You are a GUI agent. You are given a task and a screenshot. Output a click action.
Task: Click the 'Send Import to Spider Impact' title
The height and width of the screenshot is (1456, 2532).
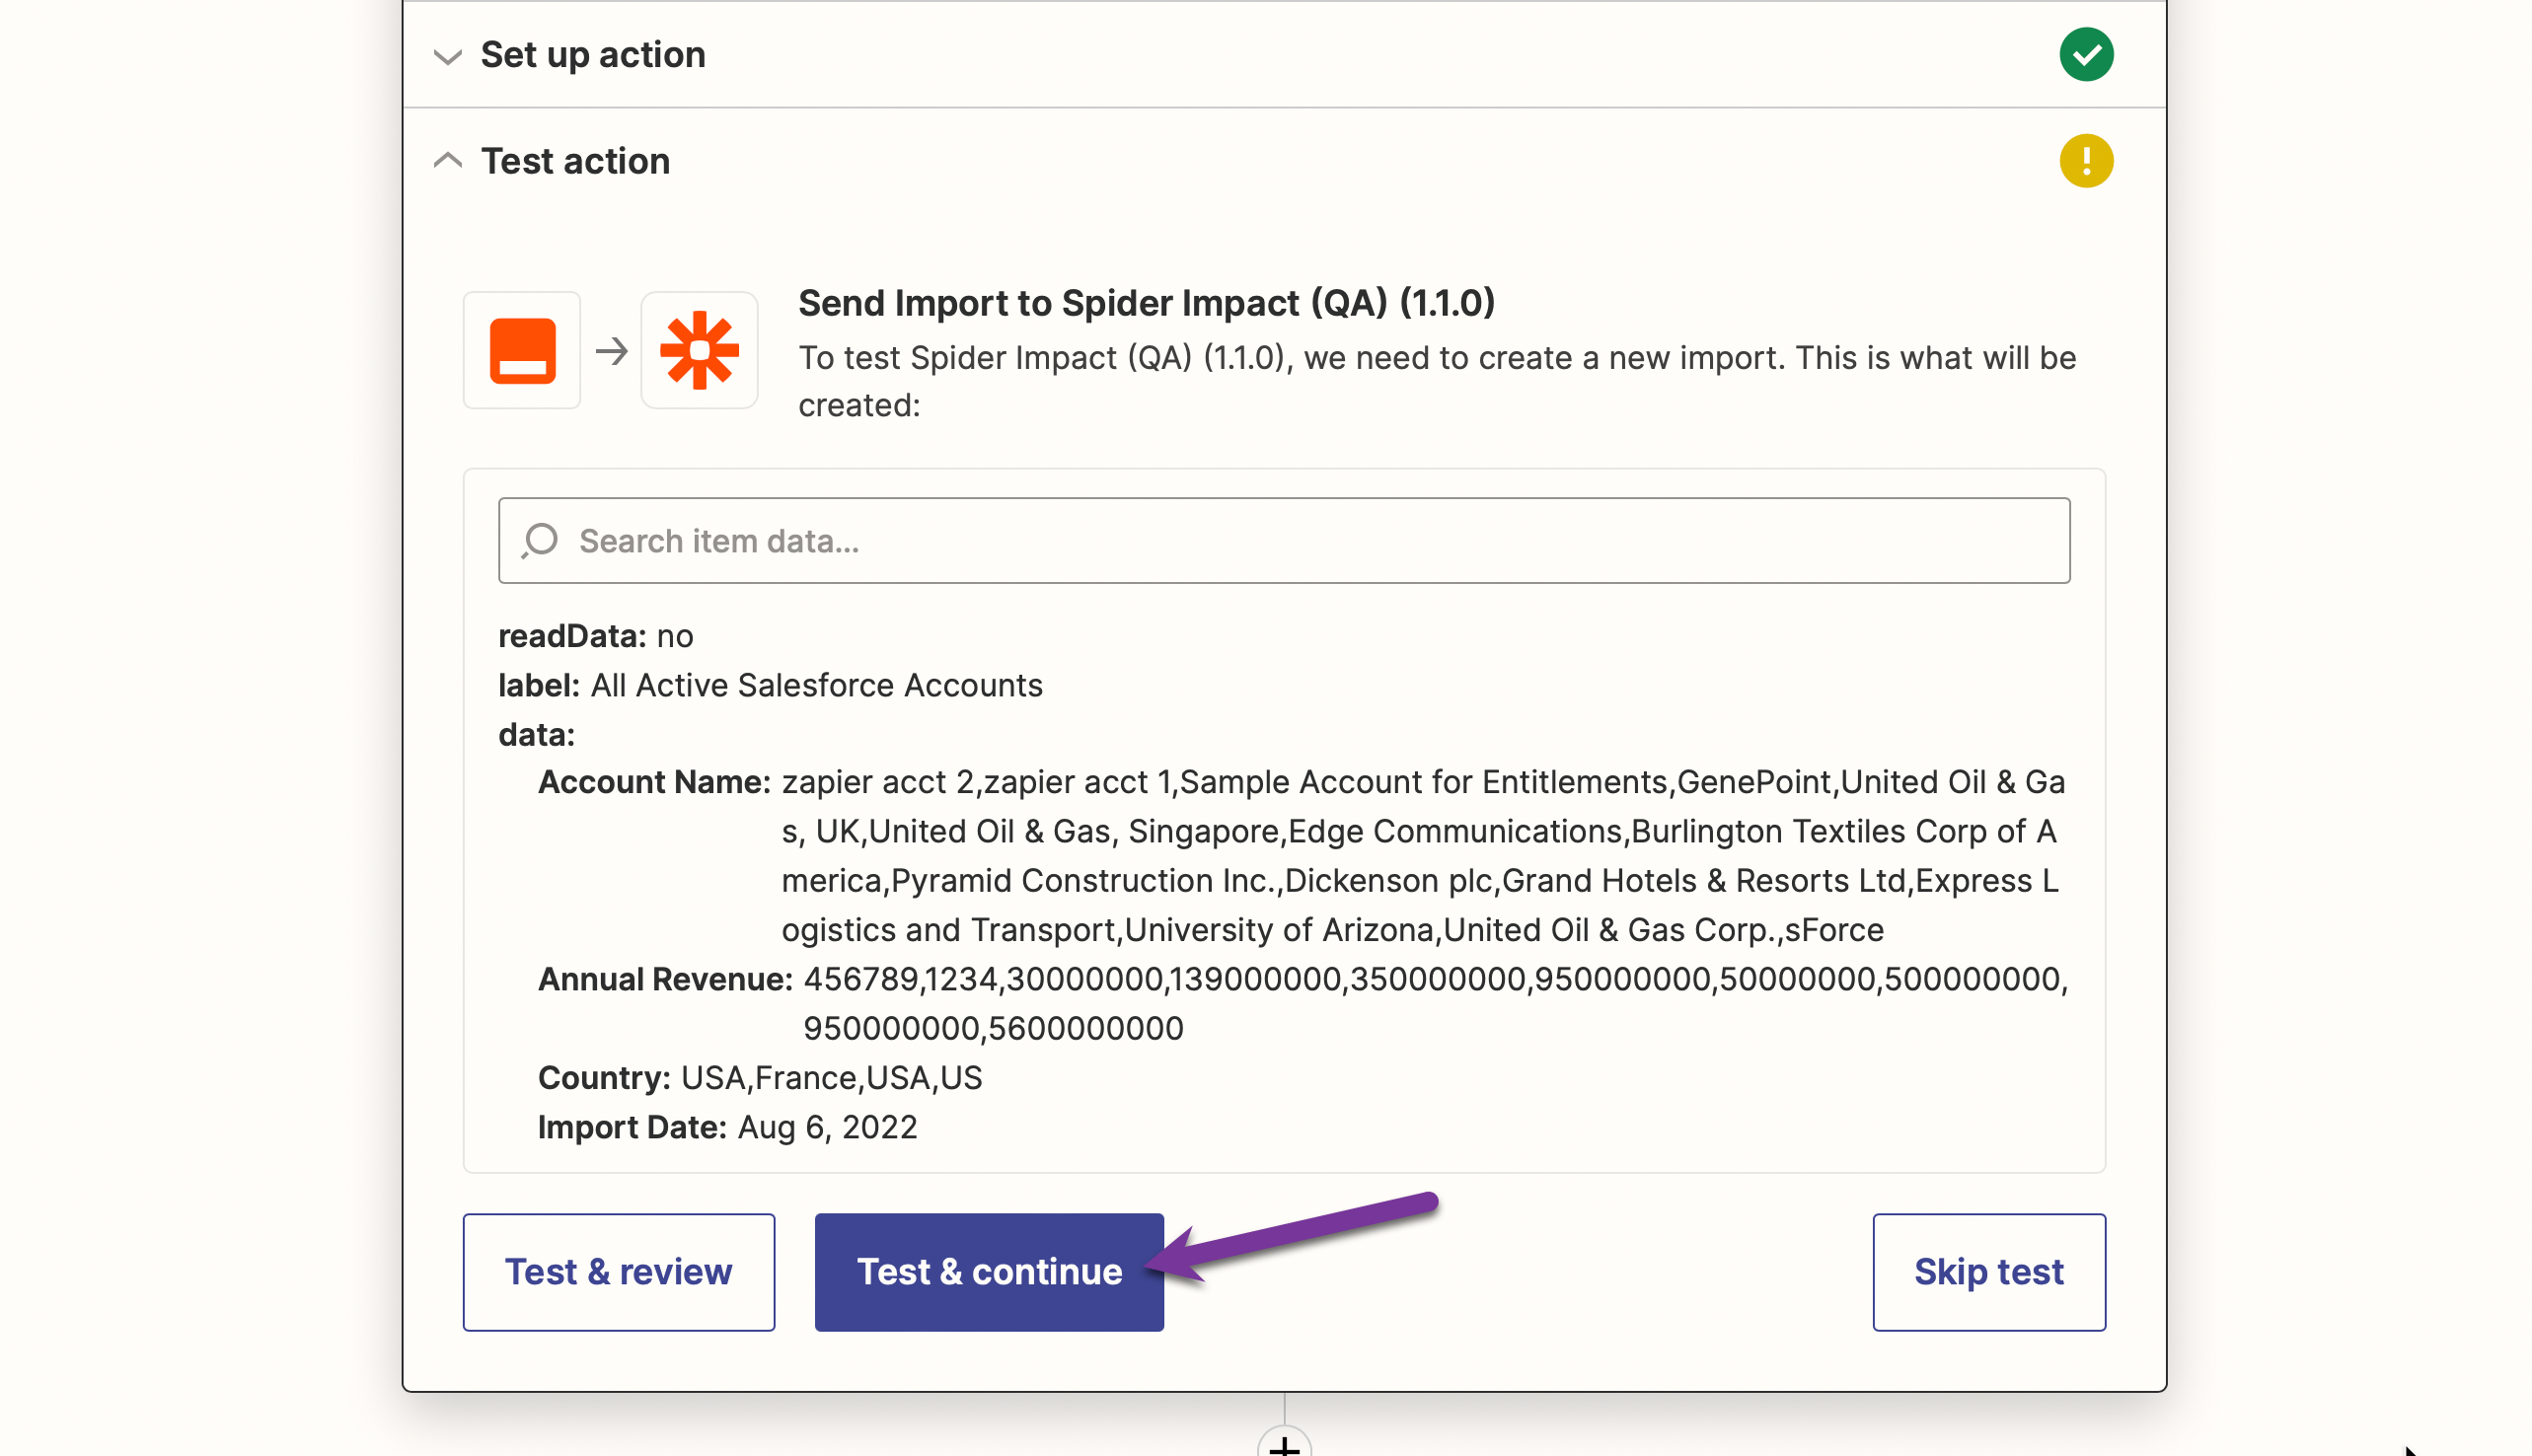tap(1145, 303)
